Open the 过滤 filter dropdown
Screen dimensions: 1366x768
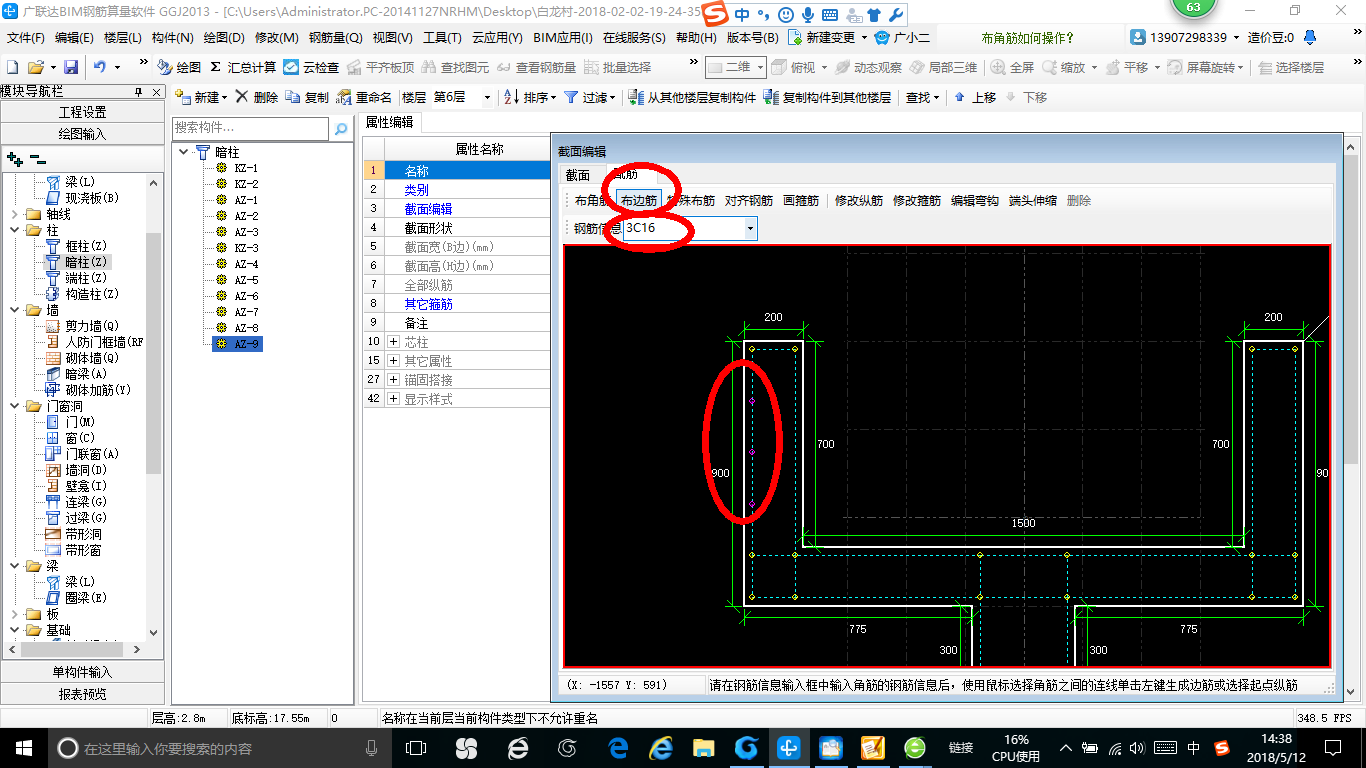point(590,97)
